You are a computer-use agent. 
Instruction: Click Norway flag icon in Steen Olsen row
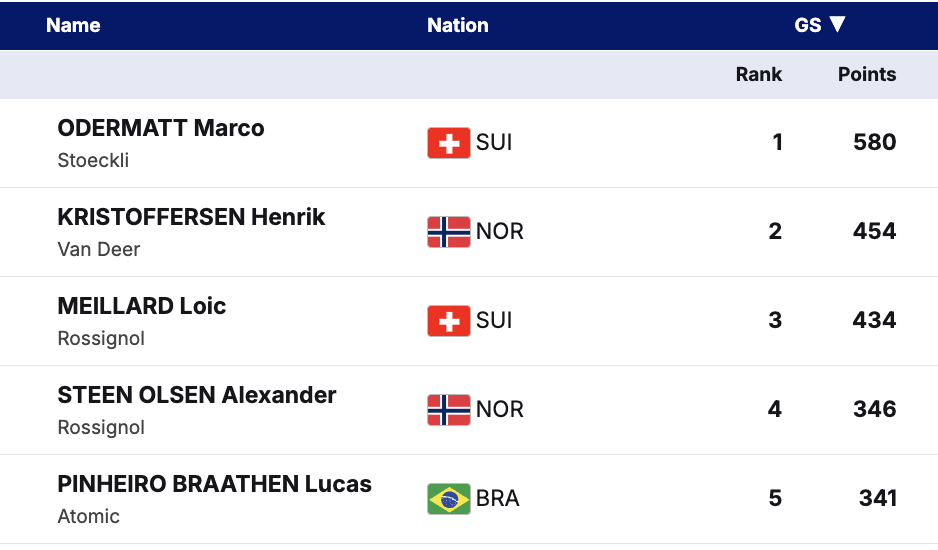pos(448,410)
